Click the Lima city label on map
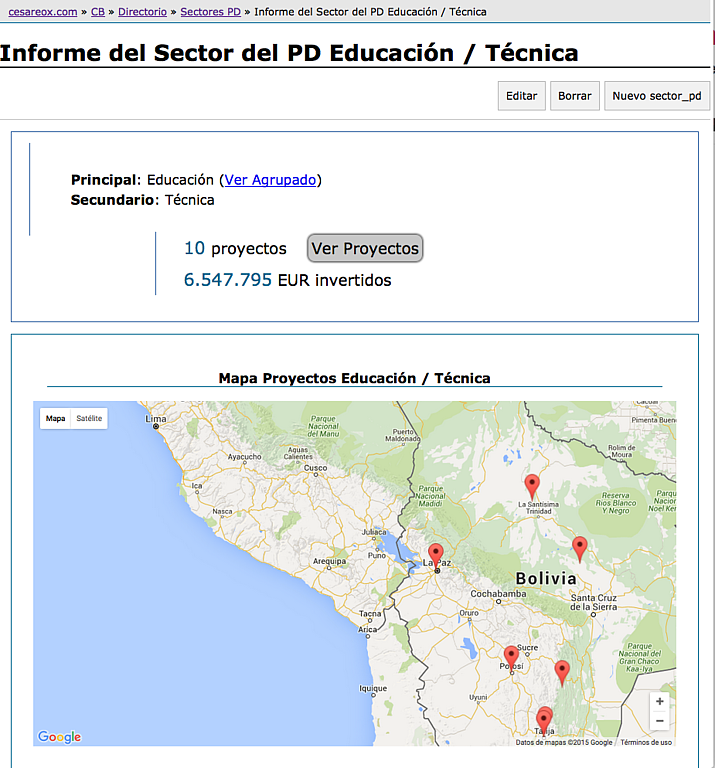 tap(156, 419)
